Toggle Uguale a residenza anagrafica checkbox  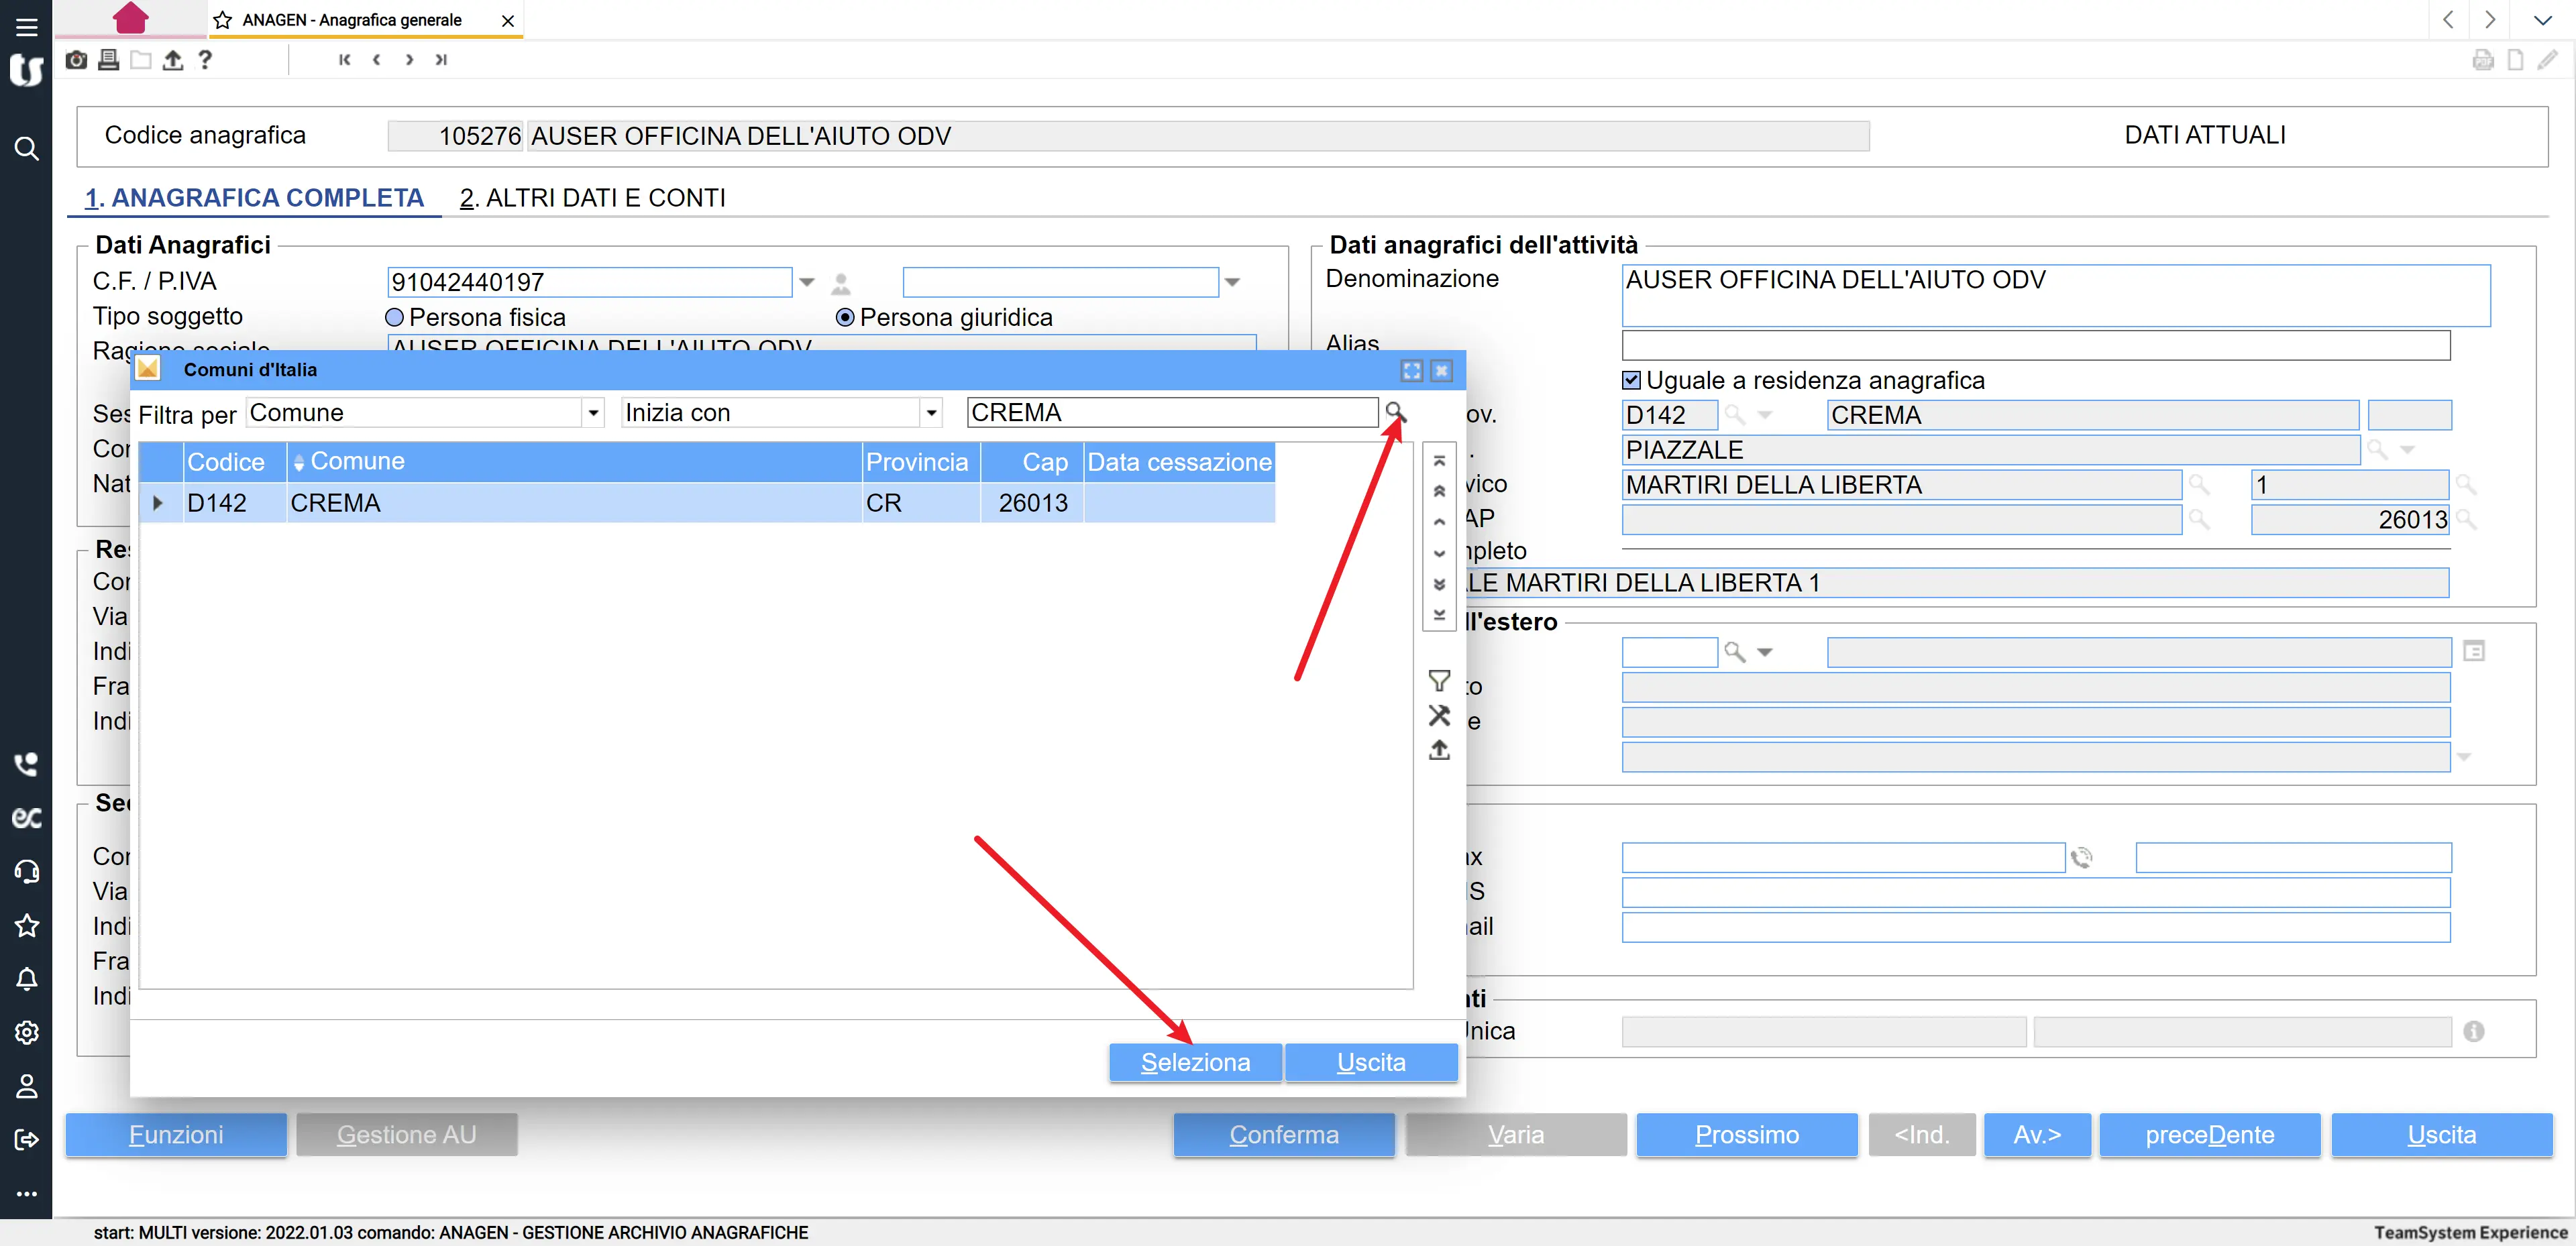(1631, 380)
